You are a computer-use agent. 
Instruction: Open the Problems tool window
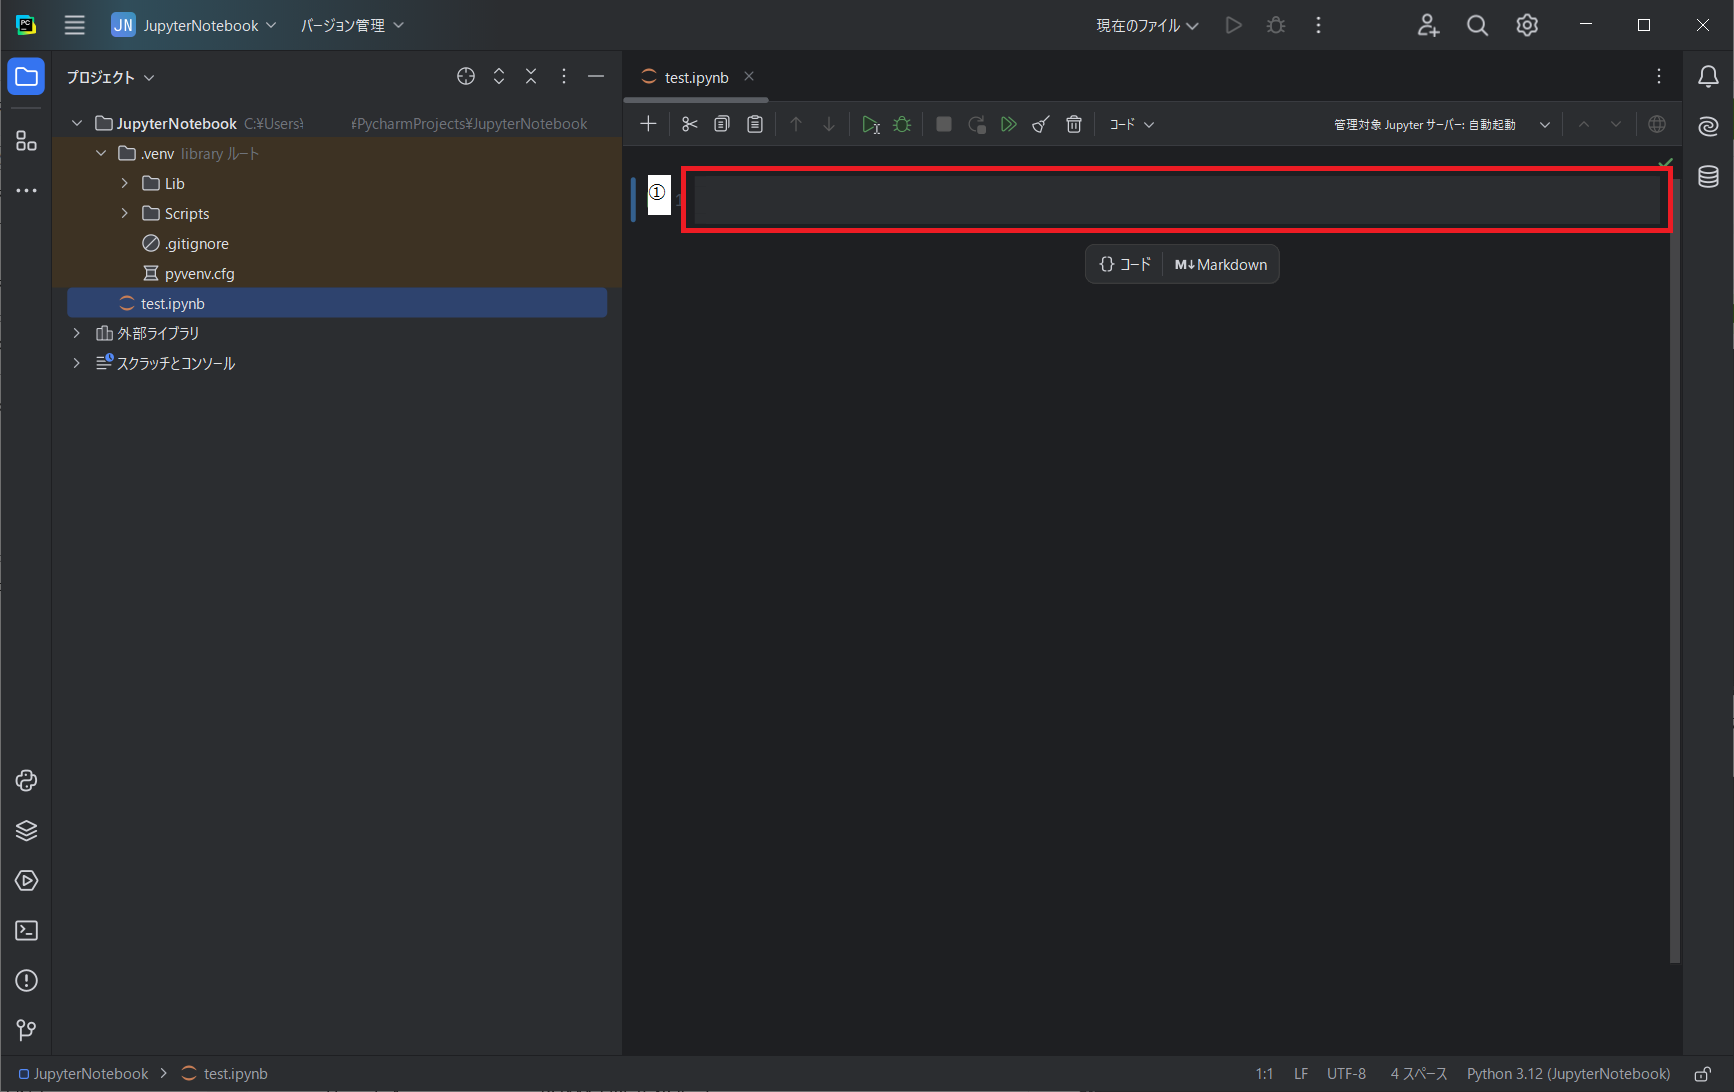26,981
